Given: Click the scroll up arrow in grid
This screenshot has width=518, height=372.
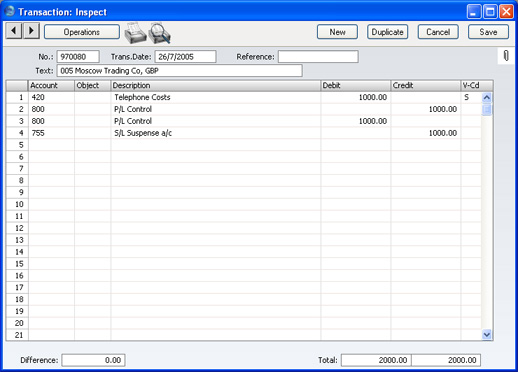Looking at the screenshot, I should coord(487,98).
